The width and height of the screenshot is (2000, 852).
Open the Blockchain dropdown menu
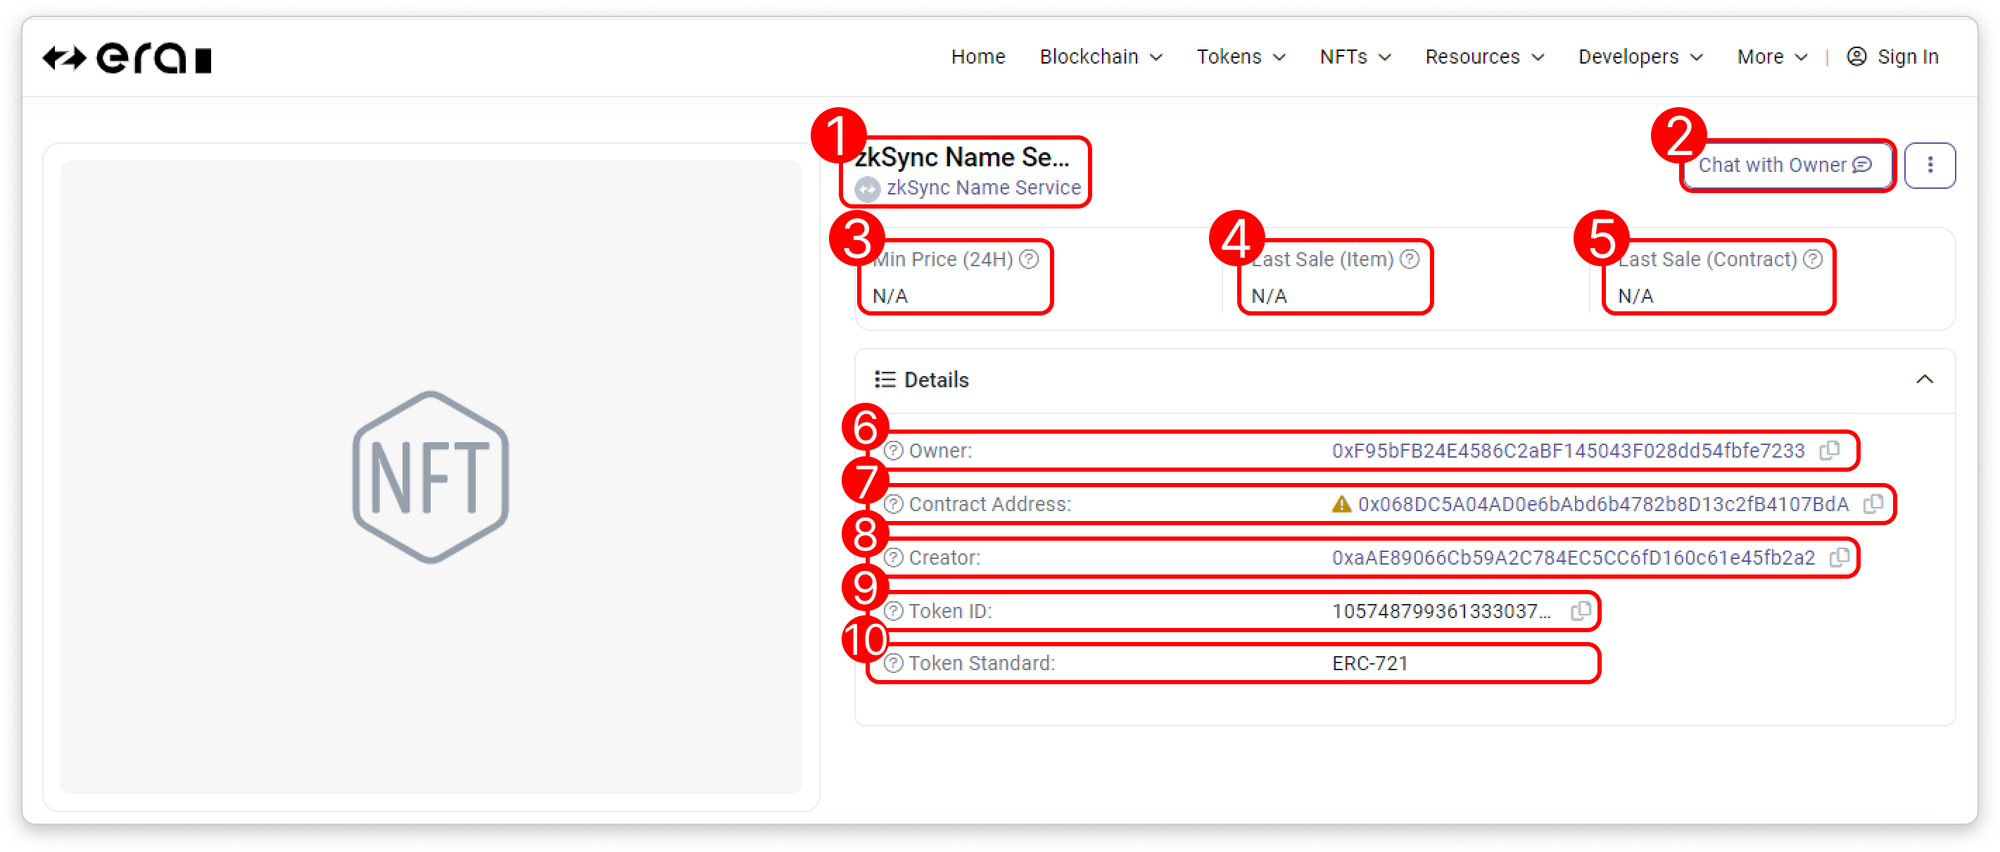click(1100, 57)
